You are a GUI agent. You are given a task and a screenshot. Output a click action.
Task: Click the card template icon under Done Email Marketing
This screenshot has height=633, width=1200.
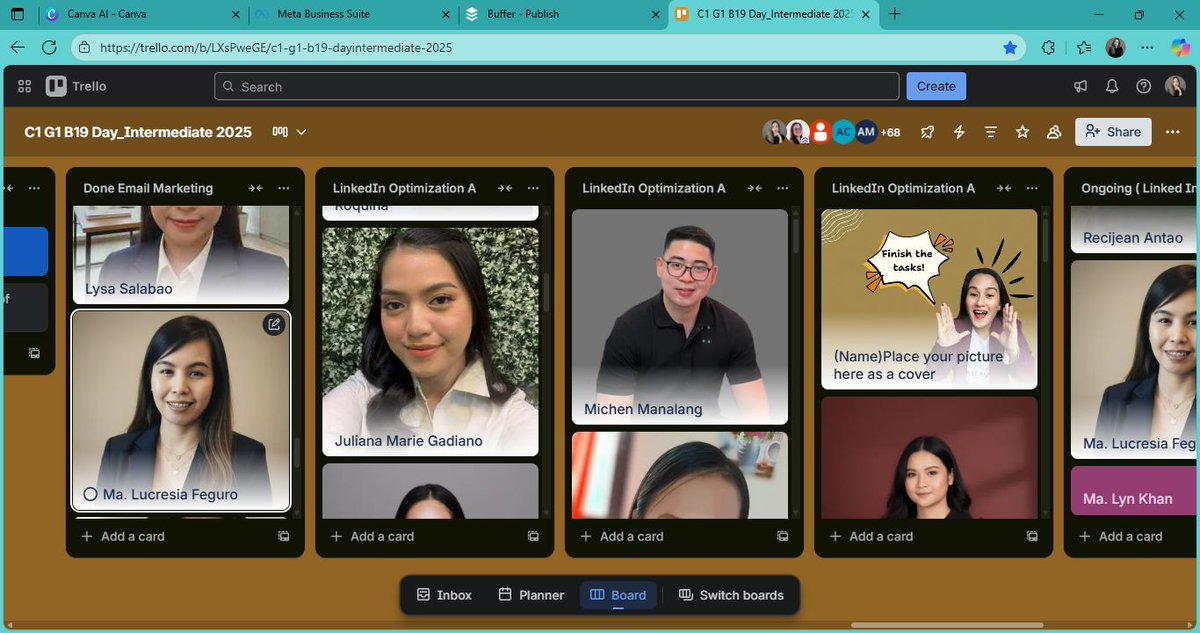[283, 536]
